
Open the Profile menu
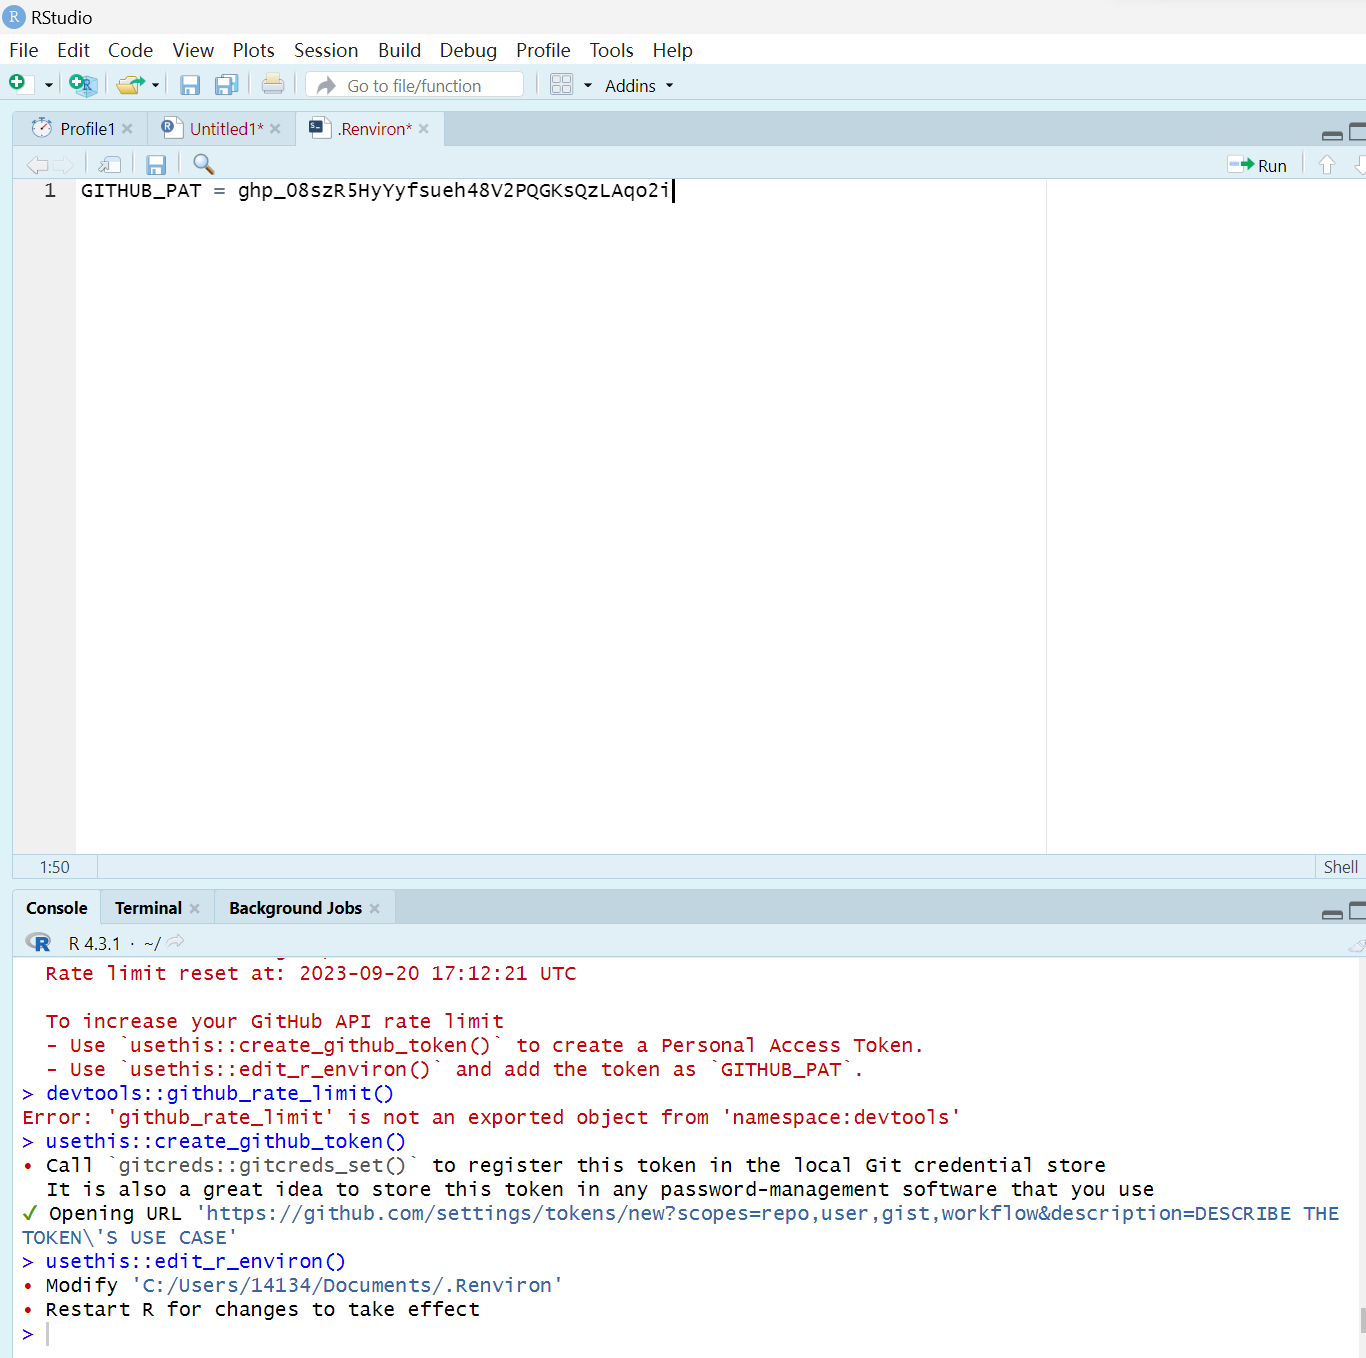[543, 50]
